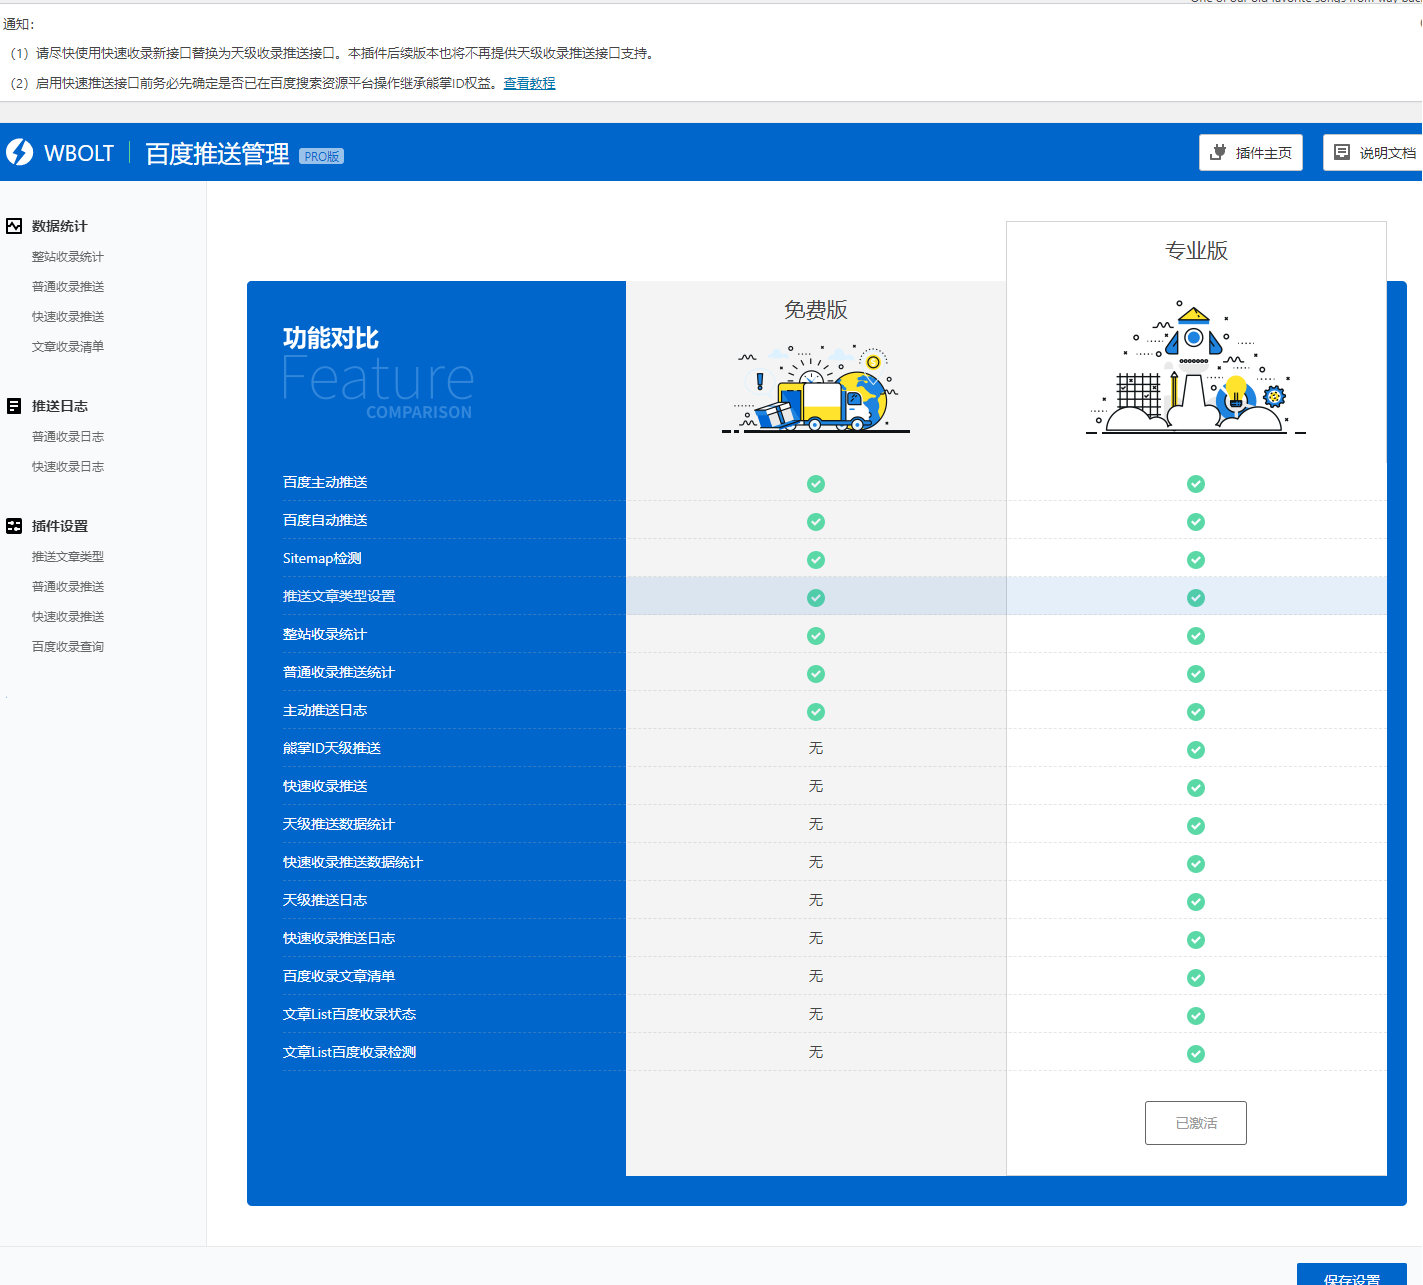Viewport: 1423px width, 1285px height.
Task: Open 普通收录日志 in sidebar
Action: [x=68, y=437]
